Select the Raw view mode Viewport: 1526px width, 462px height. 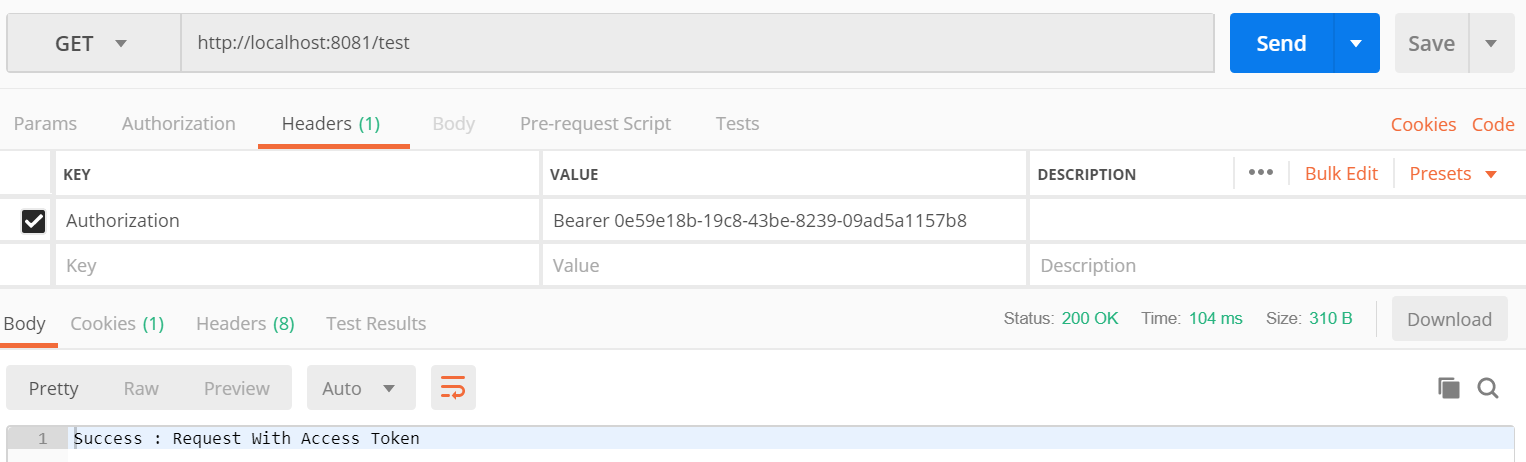click(141, 388)
